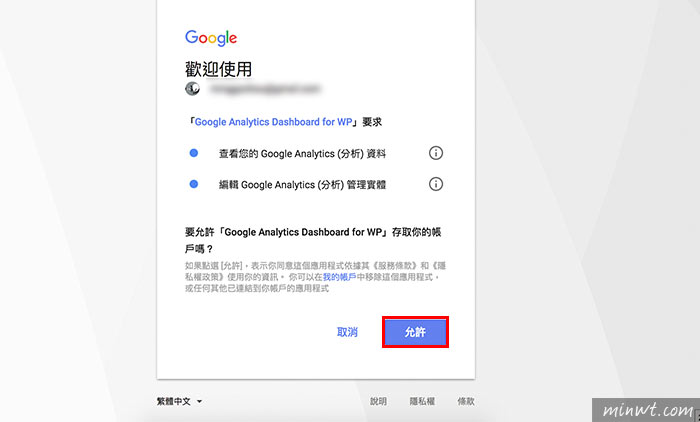Expand the 繁體中文 language dropdown
Viewport: 700px width, 422px height.
pos(179,401)
